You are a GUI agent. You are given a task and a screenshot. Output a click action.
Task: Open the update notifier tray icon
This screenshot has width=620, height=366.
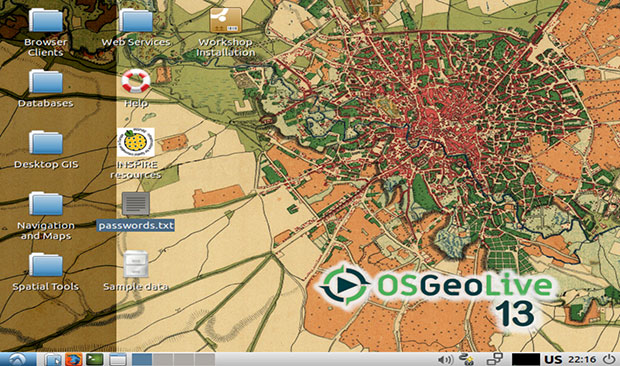[x=467, y=359]
